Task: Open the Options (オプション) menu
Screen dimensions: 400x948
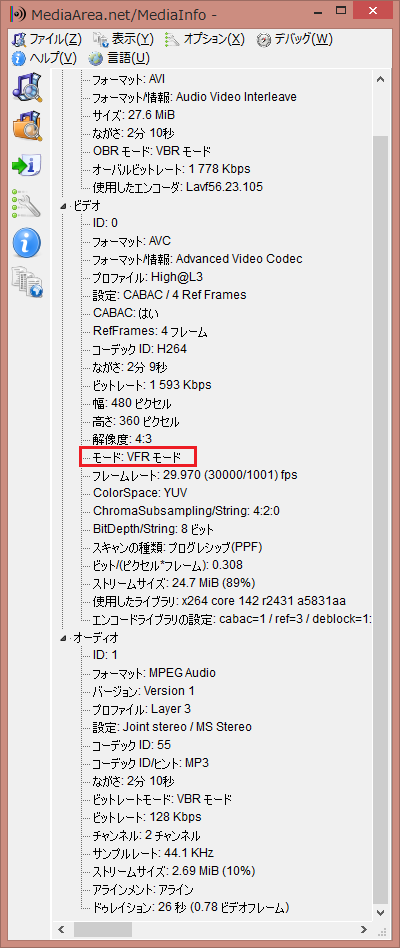Action: [214, 39]
